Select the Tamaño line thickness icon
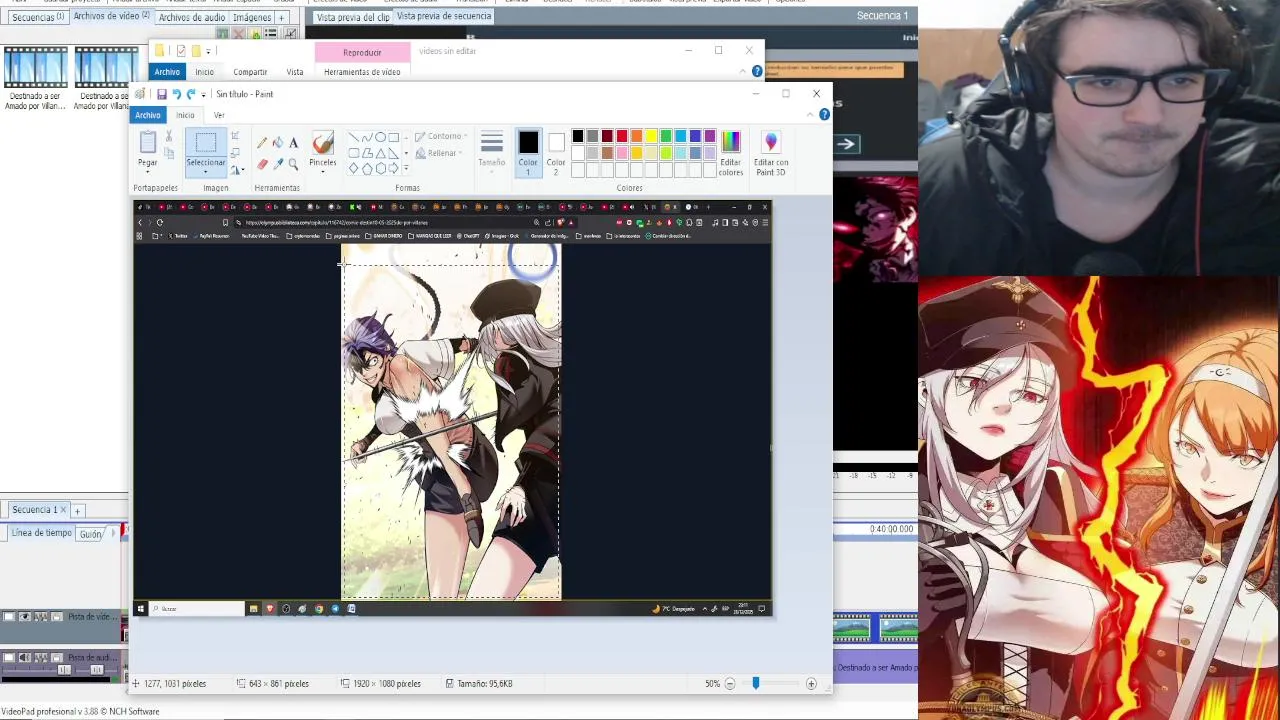This screenshot has width=1280, height=720. (x=491, y=142)
